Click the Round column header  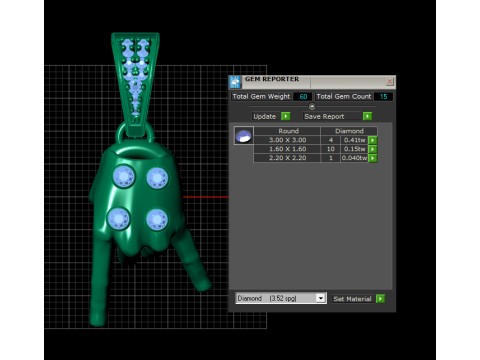click(x=287, y=131)
